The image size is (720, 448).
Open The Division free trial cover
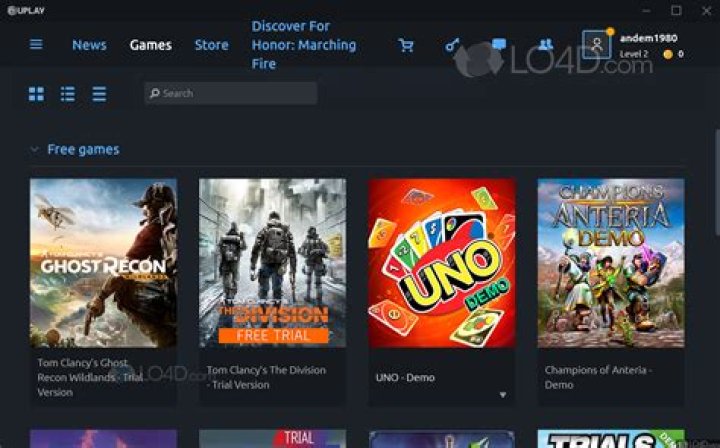coord(273,263)
